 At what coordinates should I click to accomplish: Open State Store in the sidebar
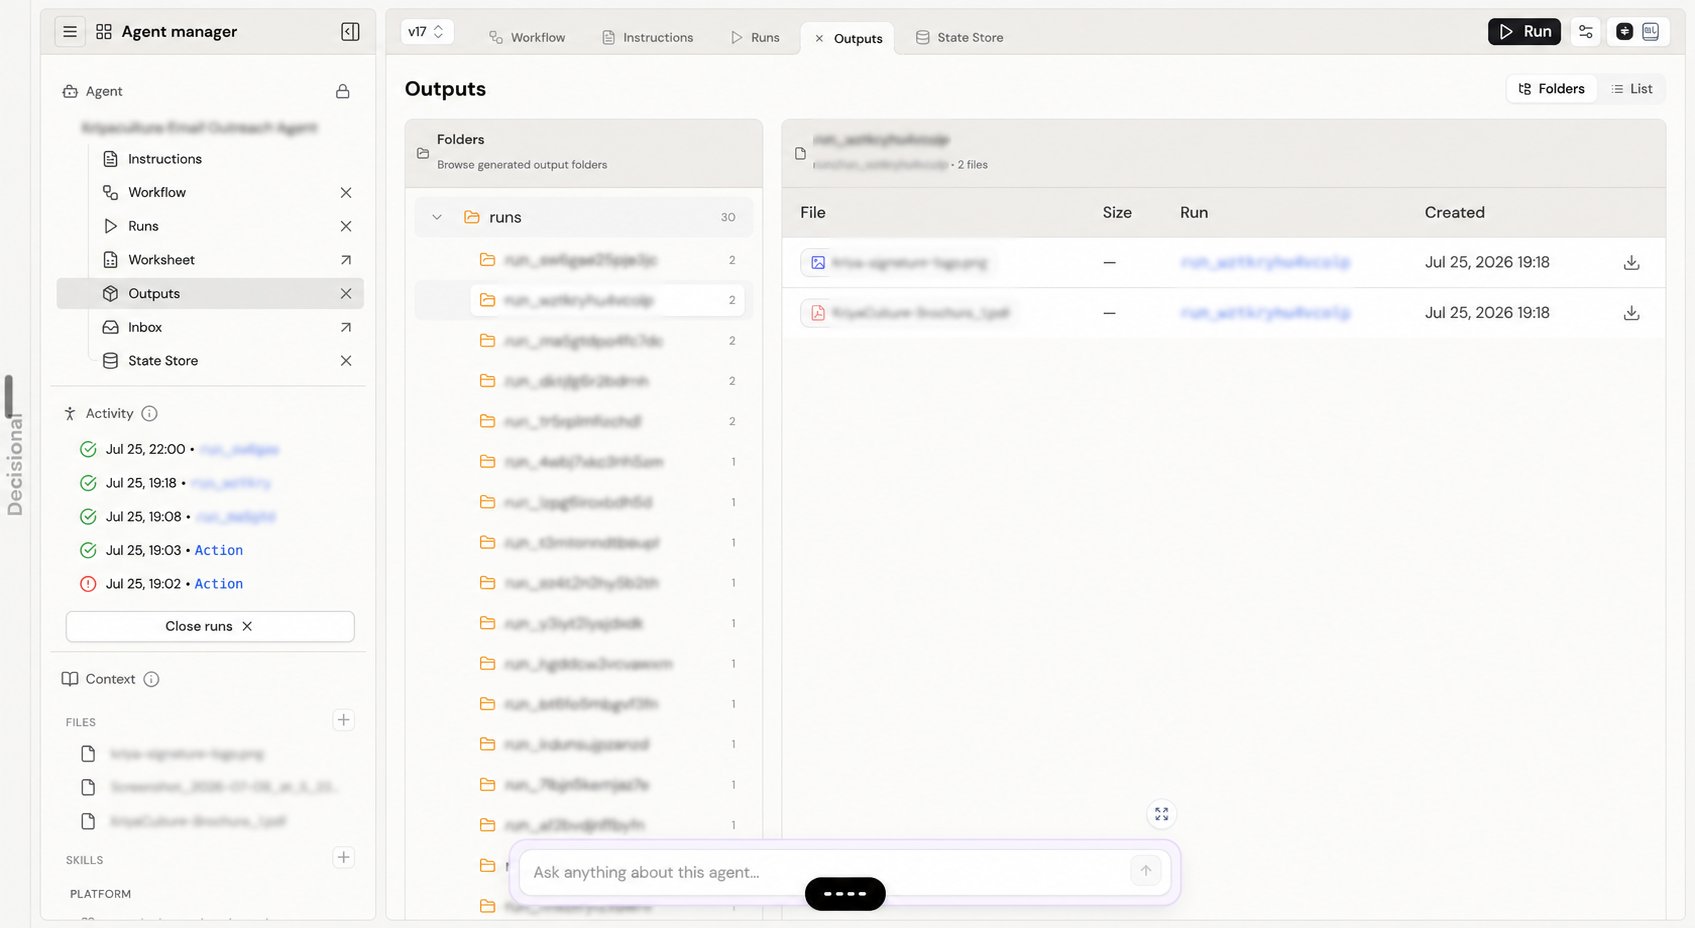163,361
